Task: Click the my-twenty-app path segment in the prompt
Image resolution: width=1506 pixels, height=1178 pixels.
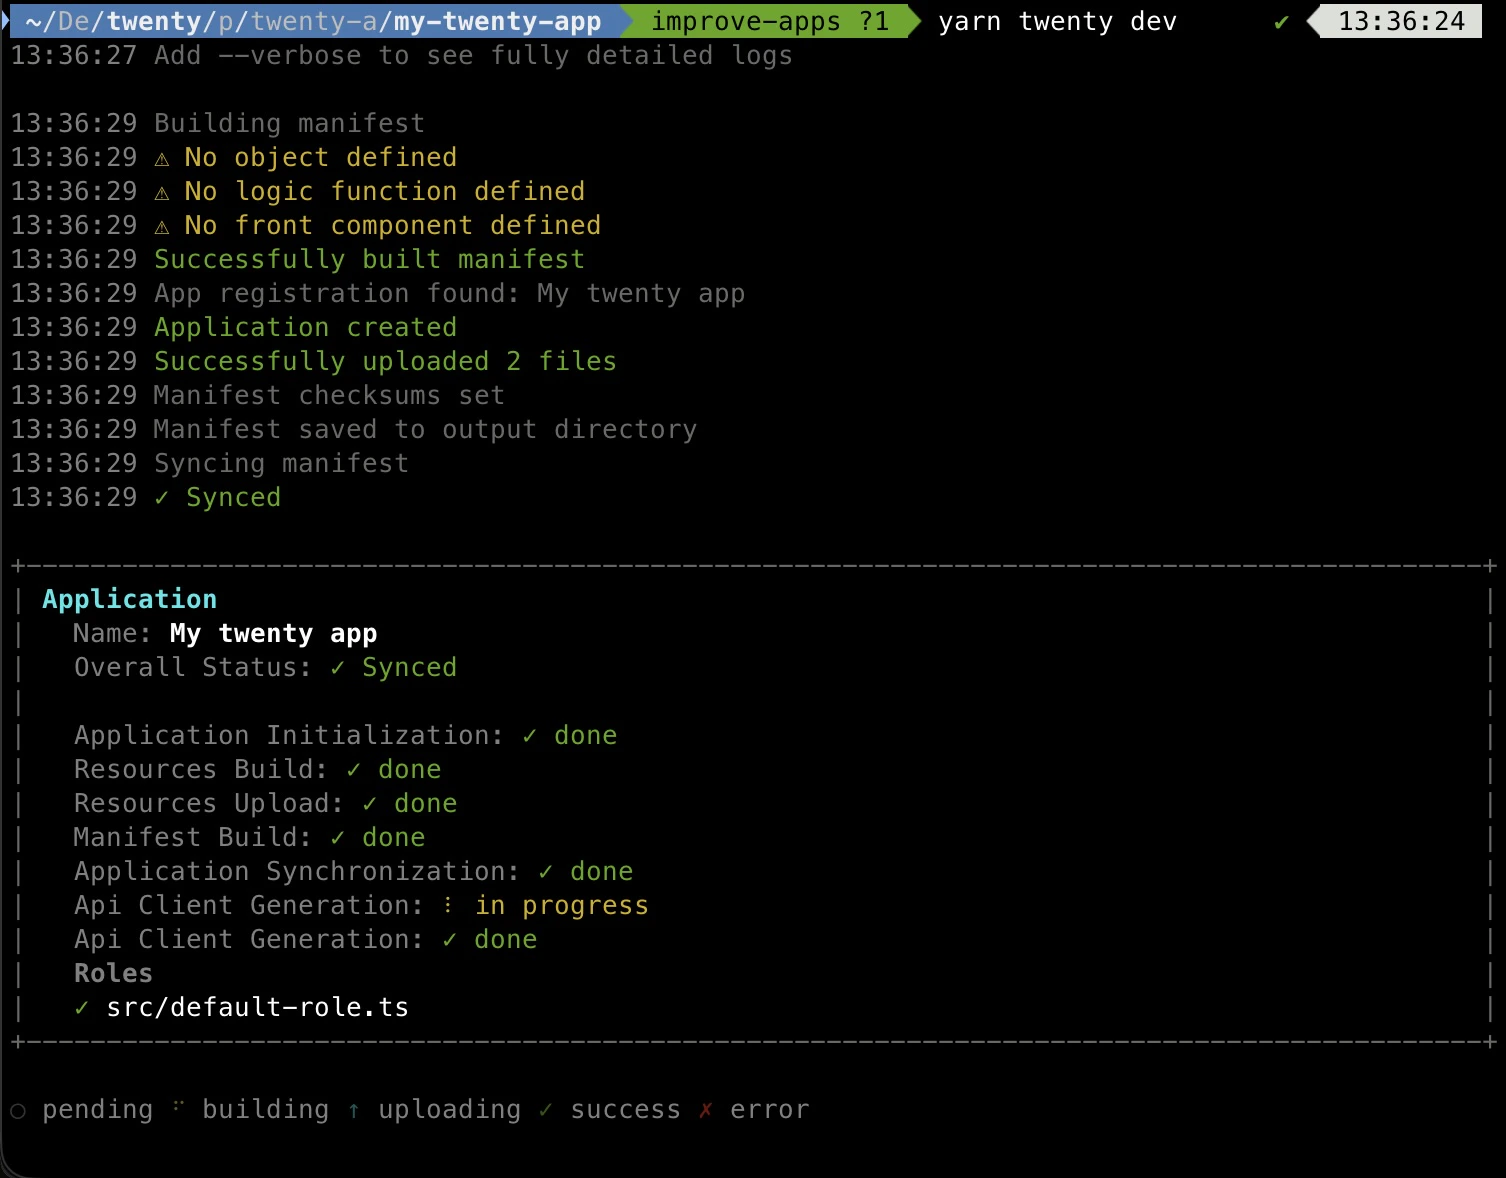Action: click(497, 21)
